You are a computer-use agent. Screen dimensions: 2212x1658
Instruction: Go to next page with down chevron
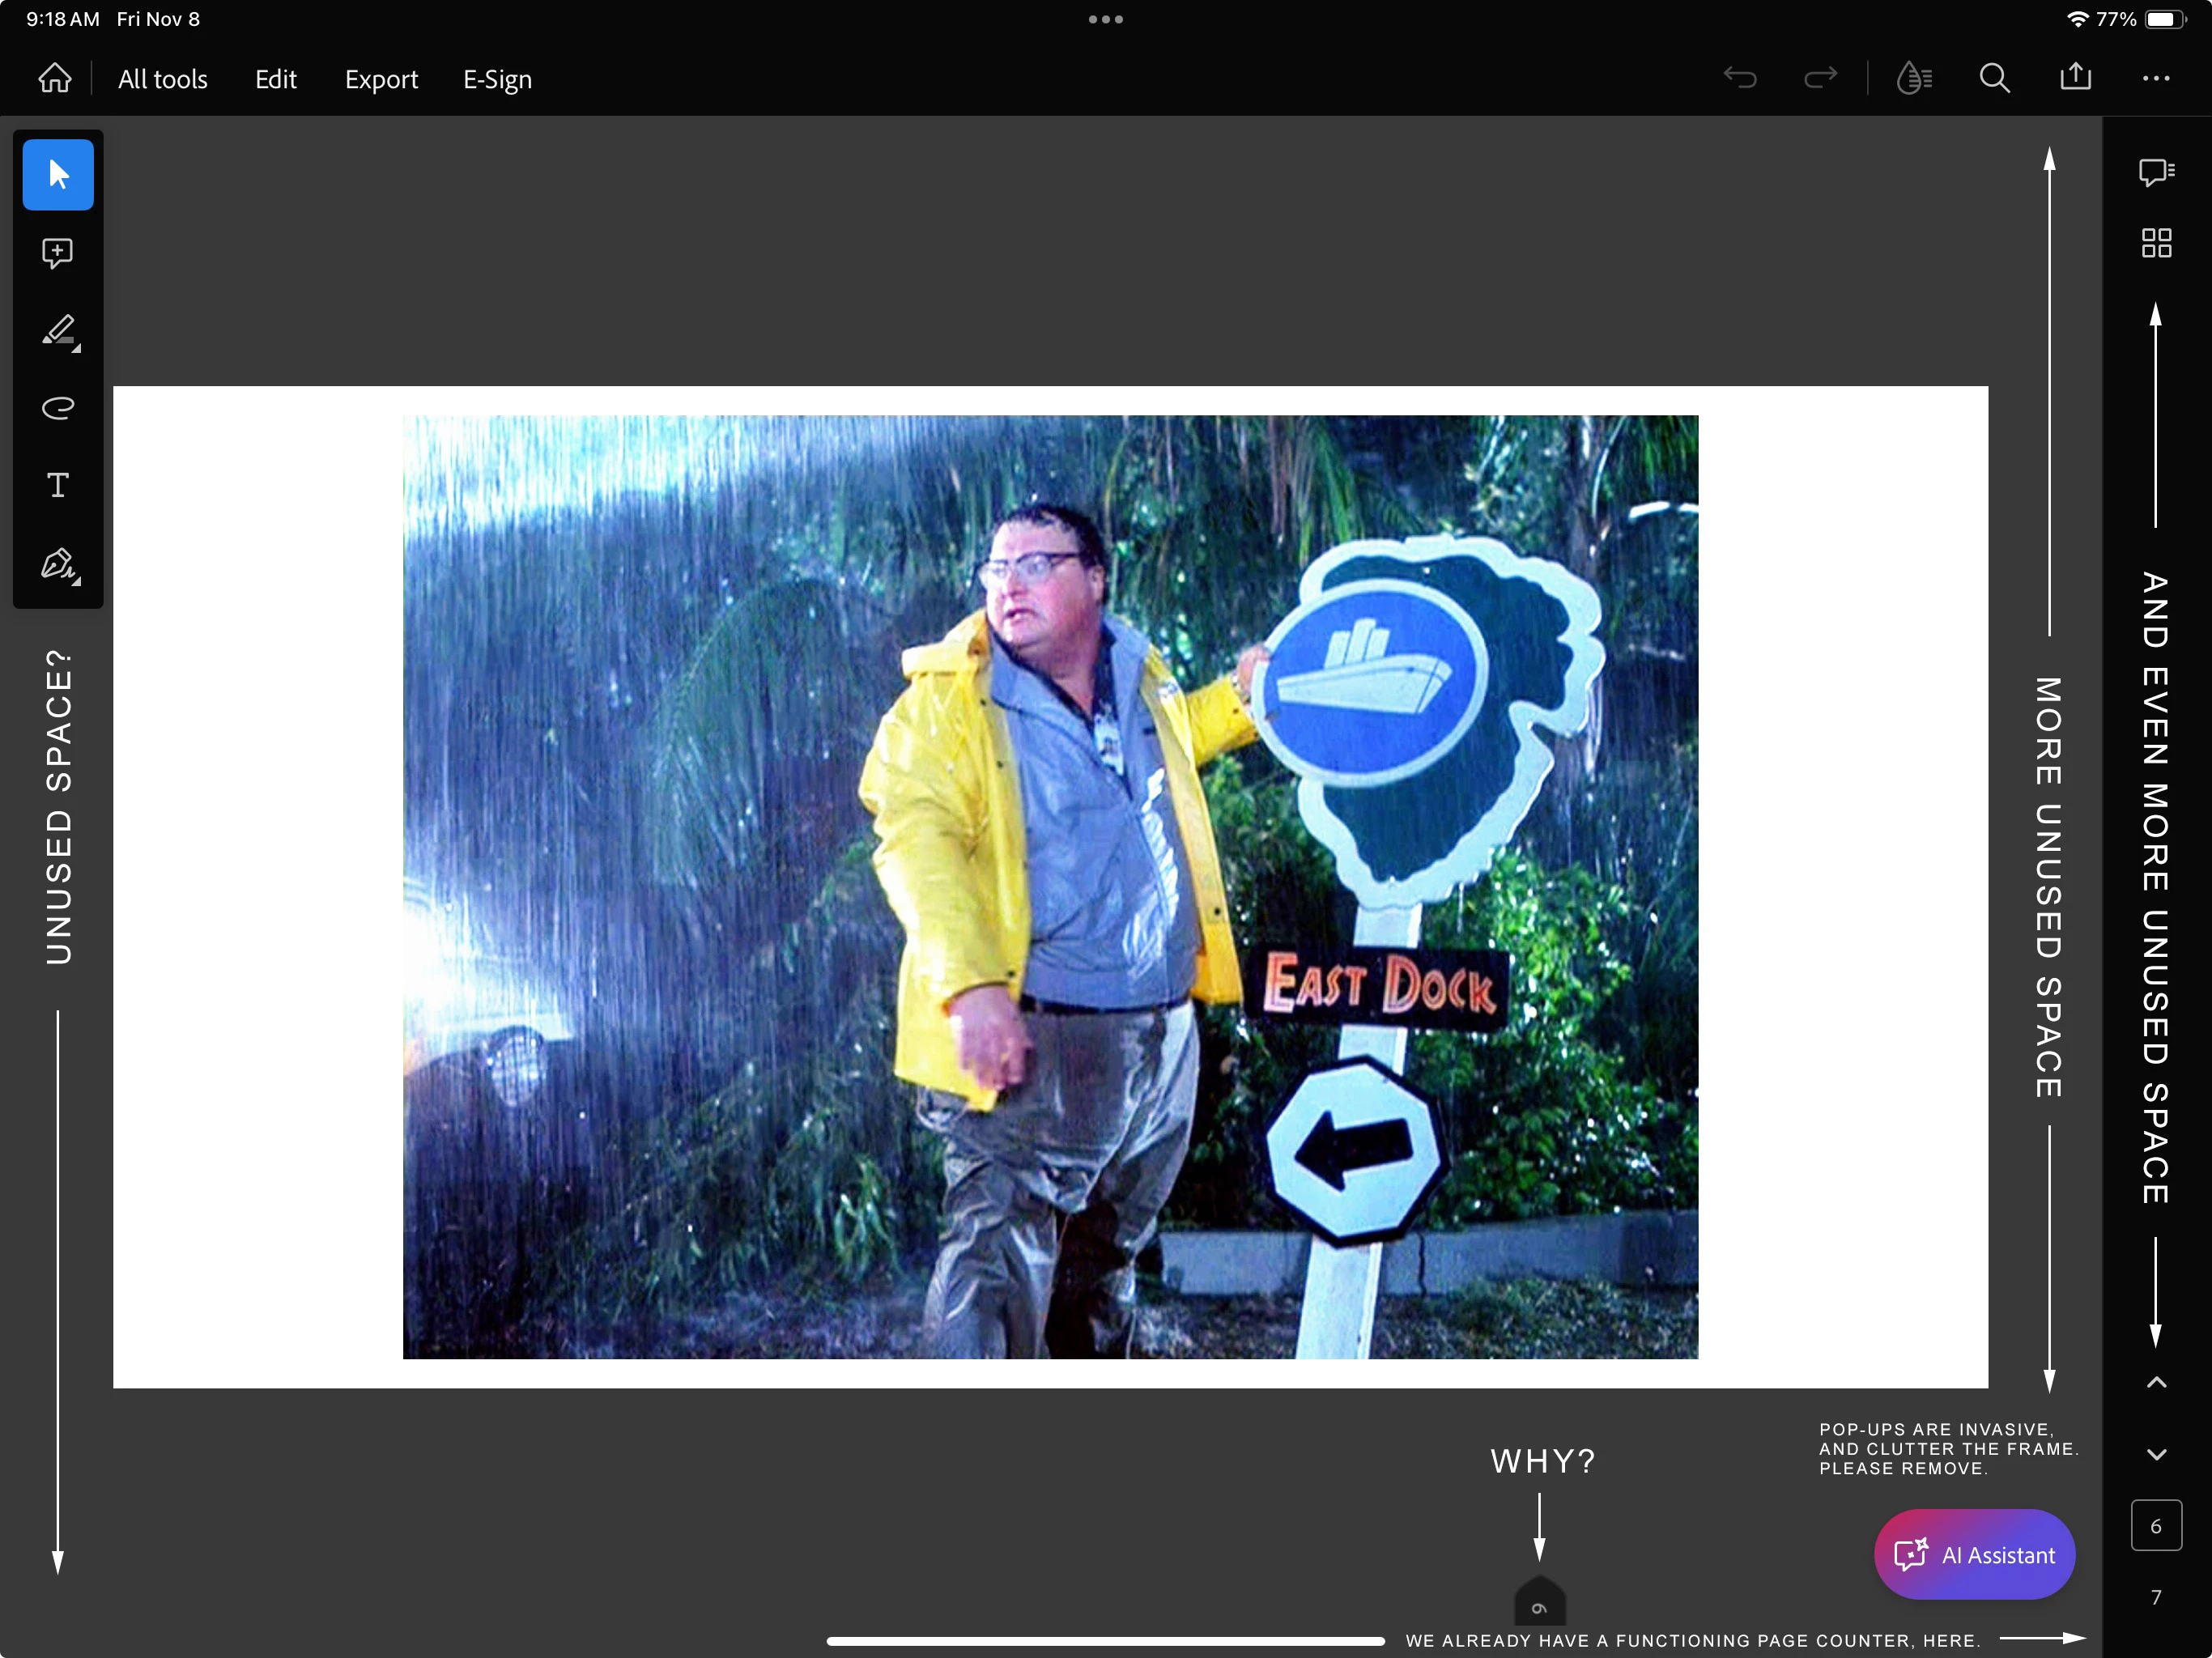[x=2156, y=1454]
